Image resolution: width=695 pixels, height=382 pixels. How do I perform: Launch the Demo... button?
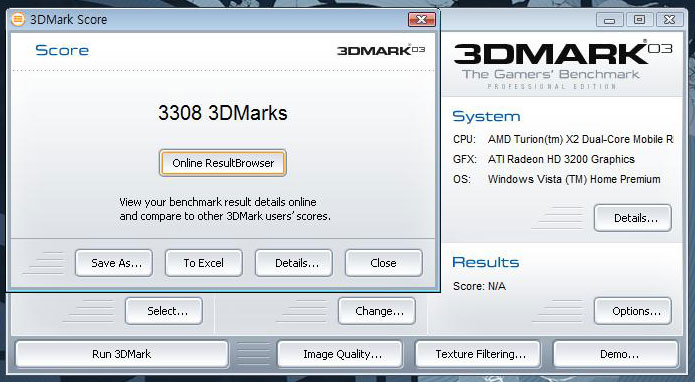pyautogui.click(x=616, y=354)
